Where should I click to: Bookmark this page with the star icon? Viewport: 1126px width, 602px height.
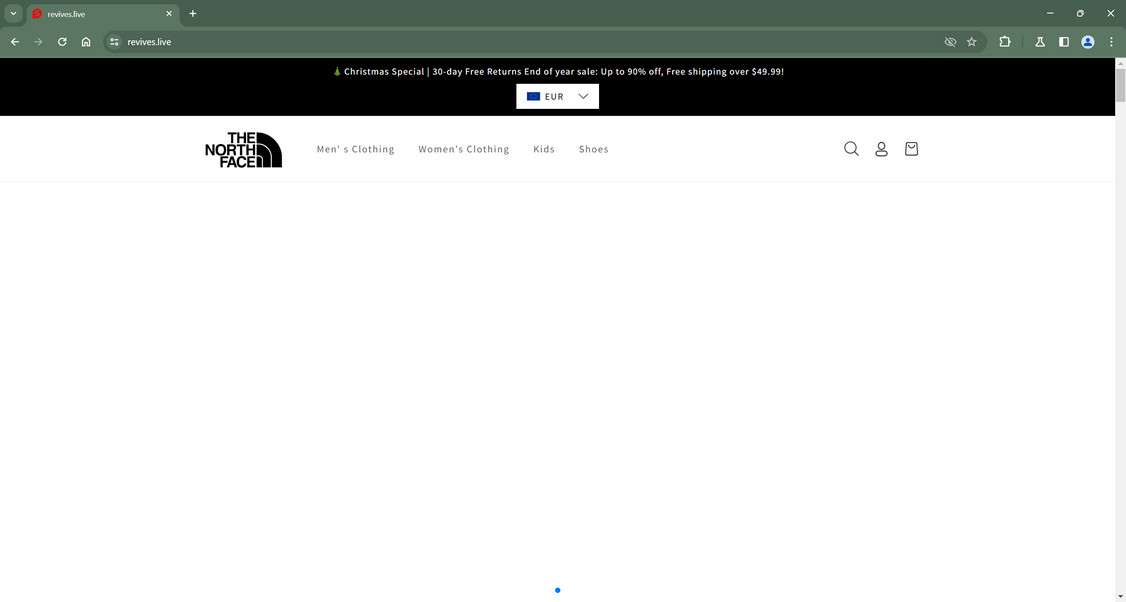972,42
